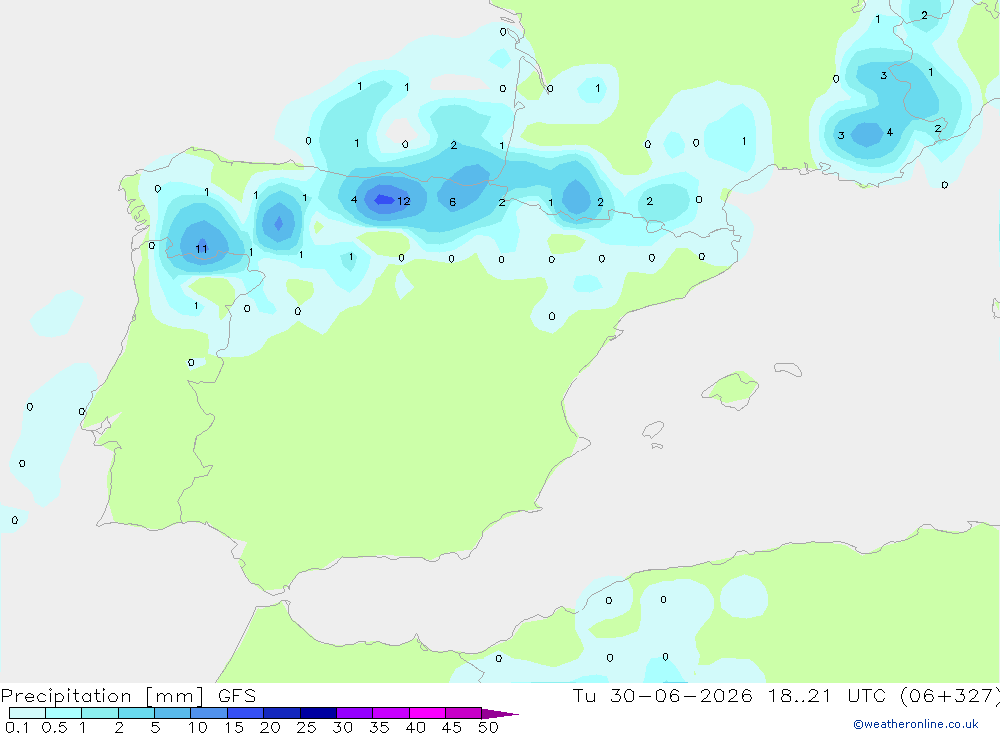
Task: Select the legend swatch between 10 and 15
Action: pos(209,713)
